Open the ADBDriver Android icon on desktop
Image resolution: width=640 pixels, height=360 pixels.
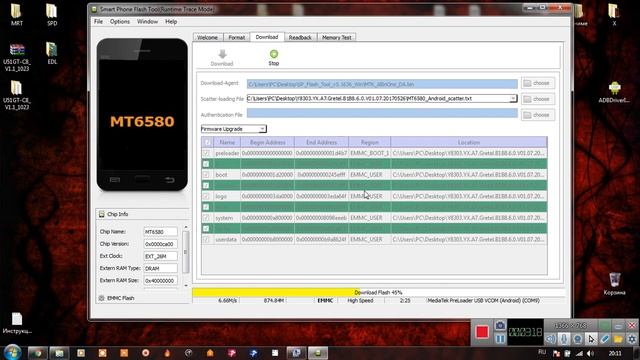tap(614, 92)
